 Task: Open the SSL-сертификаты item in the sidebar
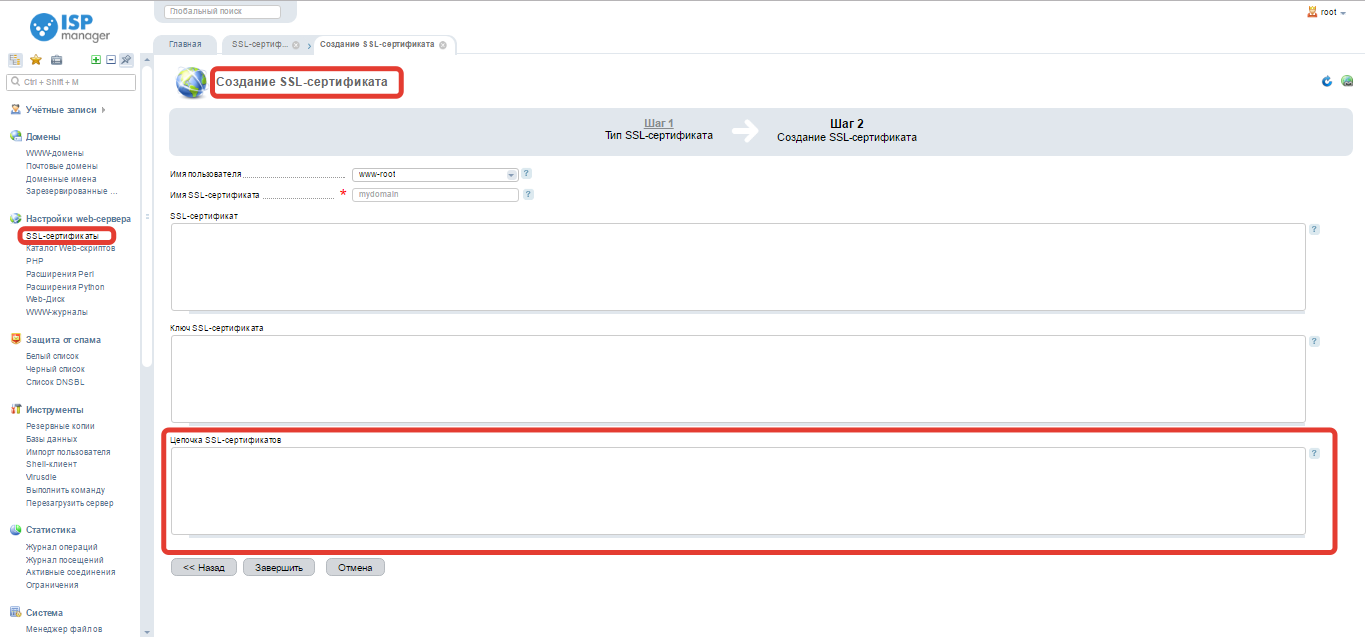[62, 236]
